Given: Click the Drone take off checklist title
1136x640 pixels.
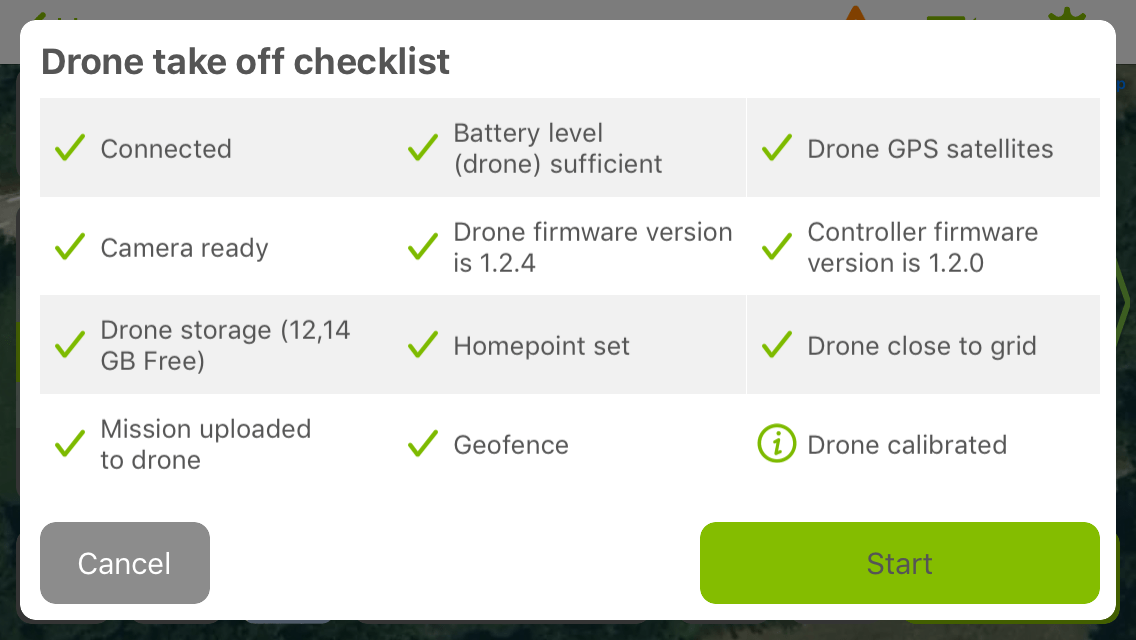Looking at the screenshot, I should point(245,61).
